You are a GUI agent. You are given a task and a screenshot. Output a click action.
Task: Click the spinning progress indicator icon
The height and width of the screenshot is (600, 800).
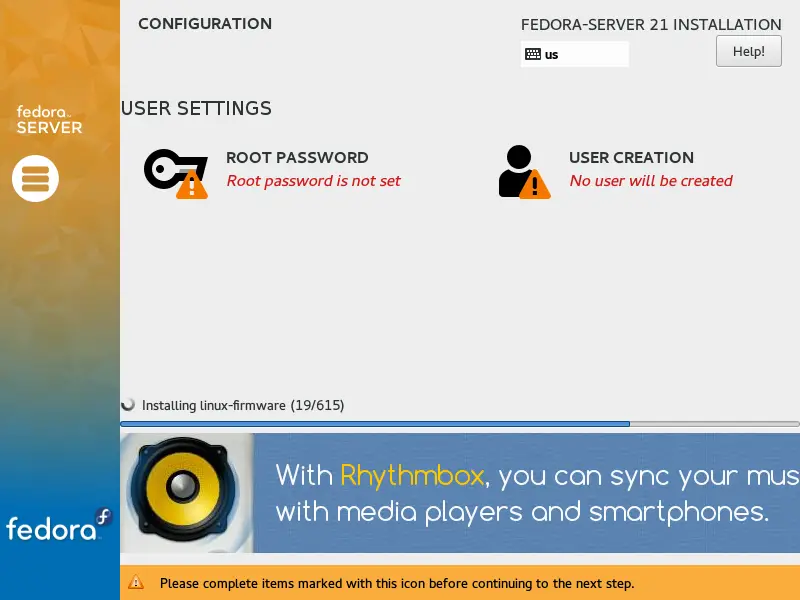128,405
